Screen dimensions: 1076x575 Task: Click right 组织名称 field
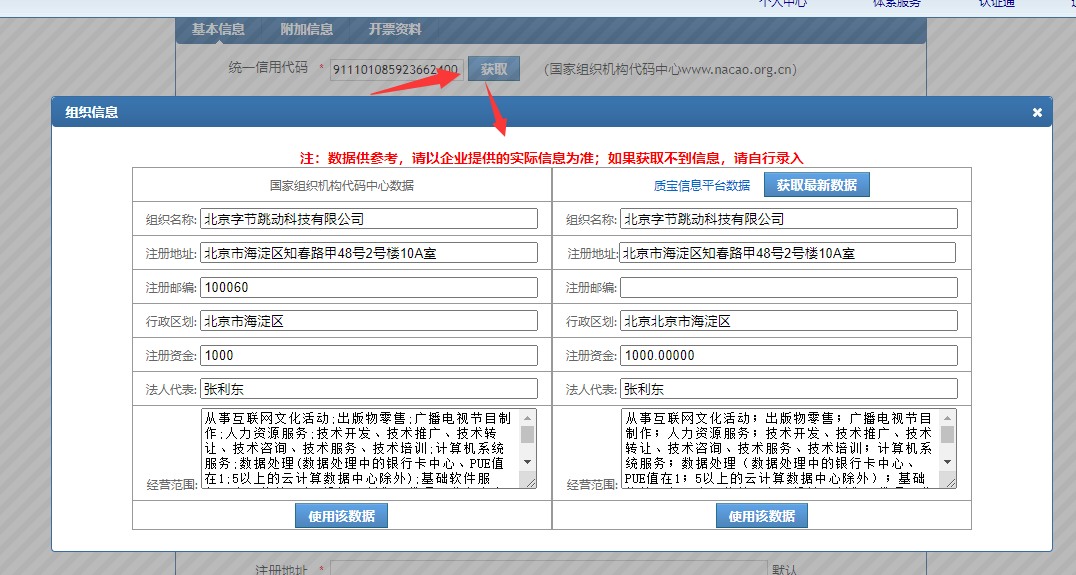click(x=789, y=219)
